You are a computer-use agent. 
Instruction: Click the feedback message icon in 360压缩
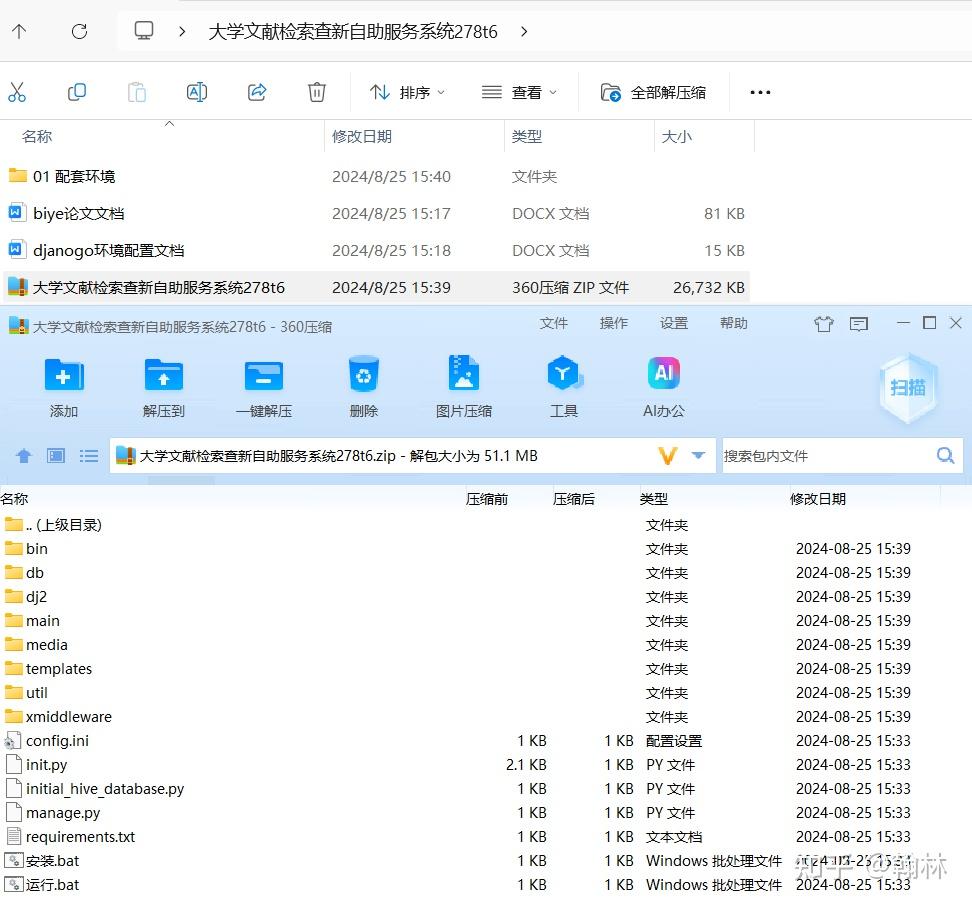click(x=859, y=323)
